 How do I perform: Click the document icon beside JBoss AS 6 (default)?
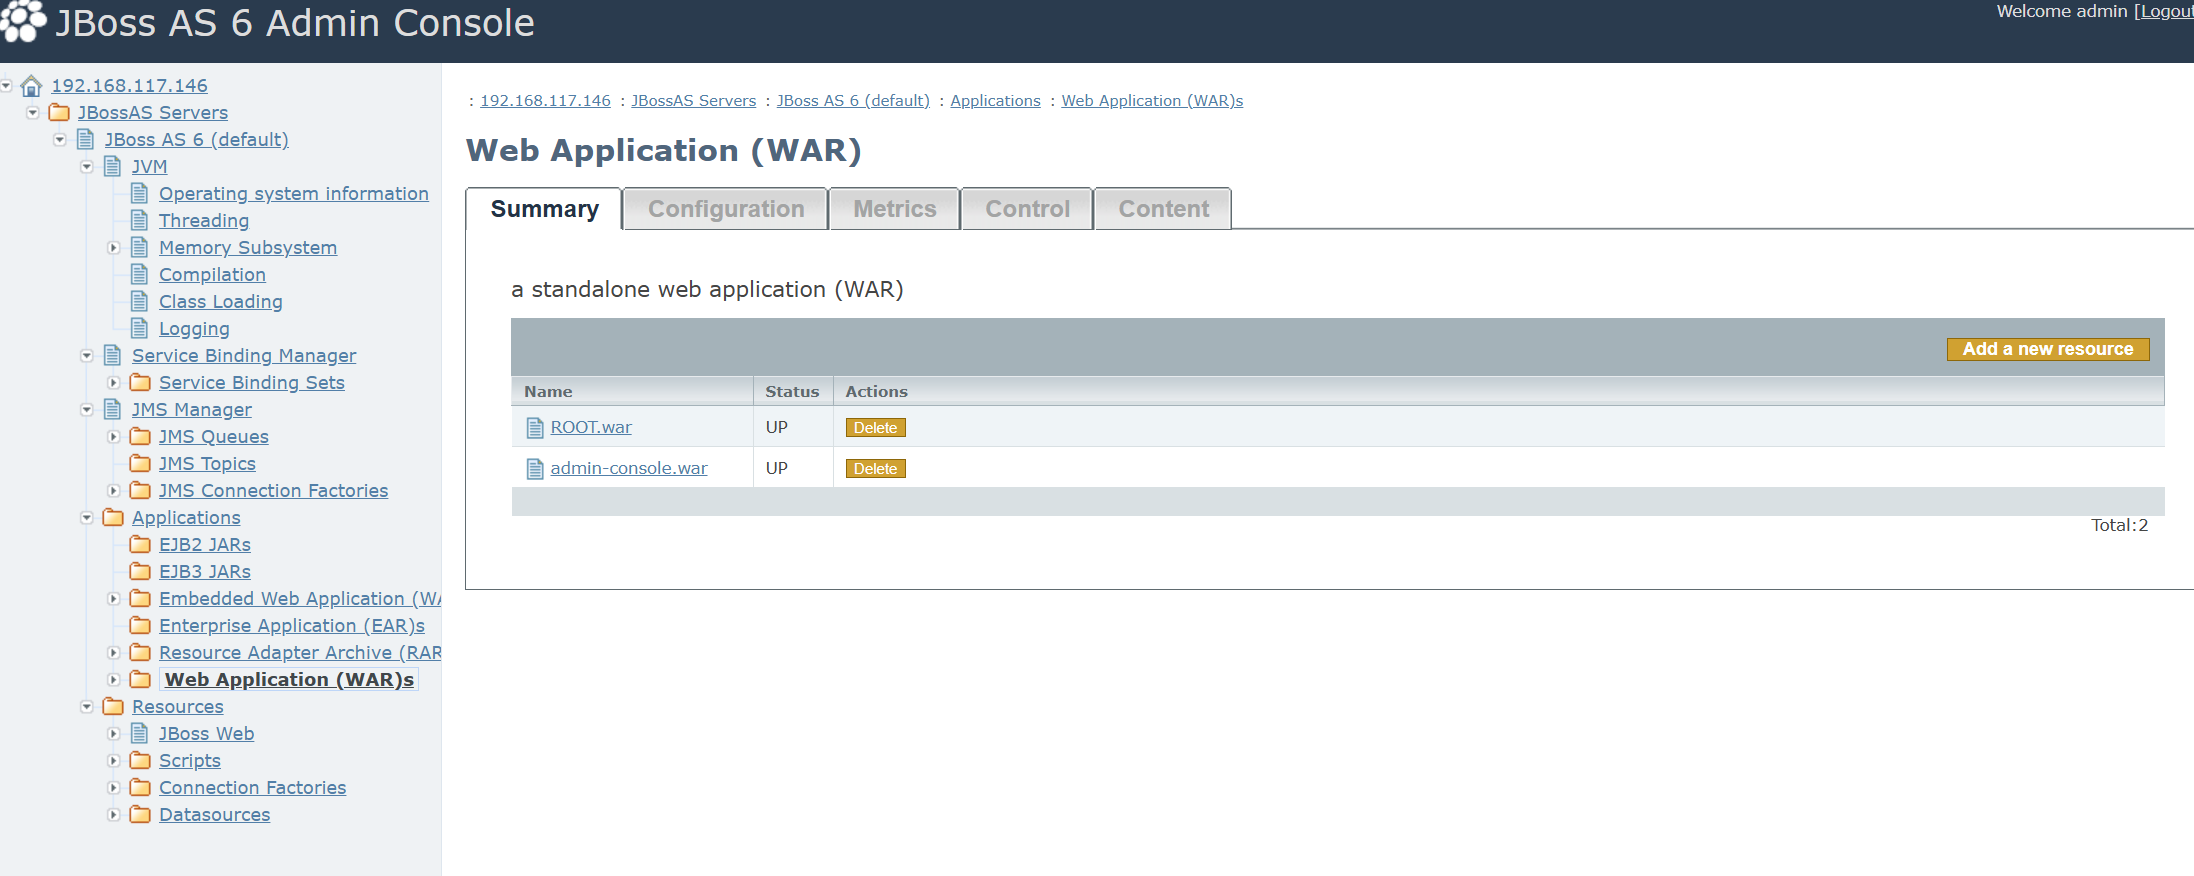pyautogui.click(x=86, y=139)
